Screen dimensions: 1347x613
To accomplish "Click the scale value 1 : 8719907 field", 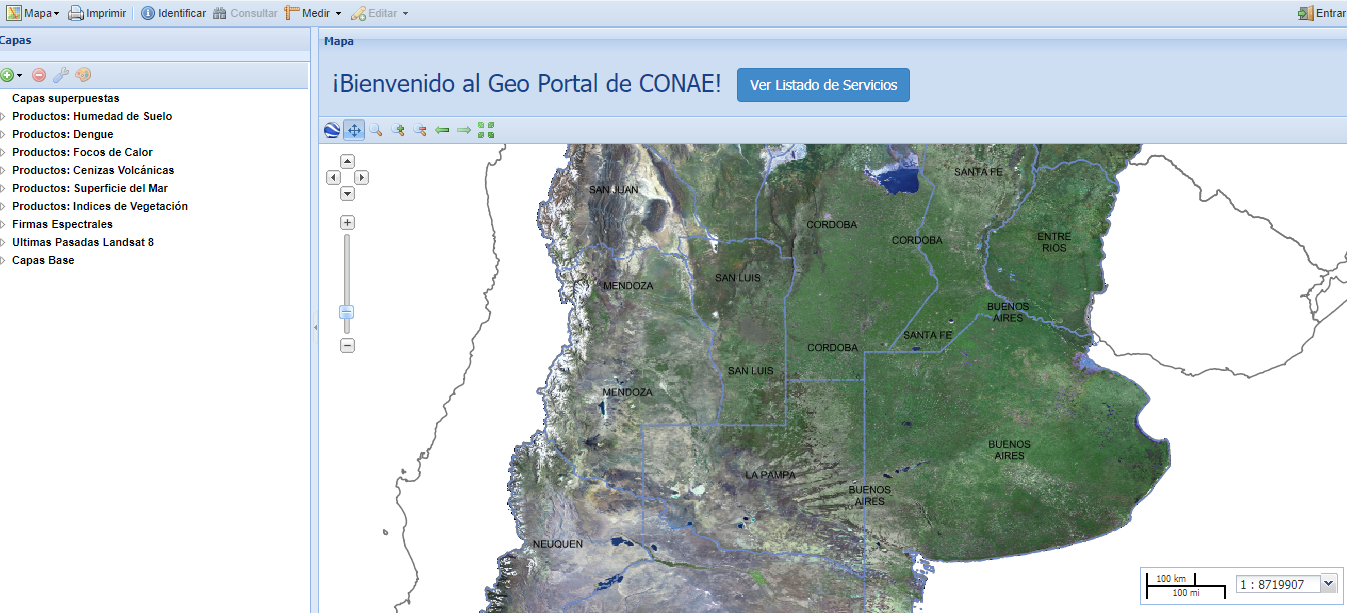I will click(1278, 584).
